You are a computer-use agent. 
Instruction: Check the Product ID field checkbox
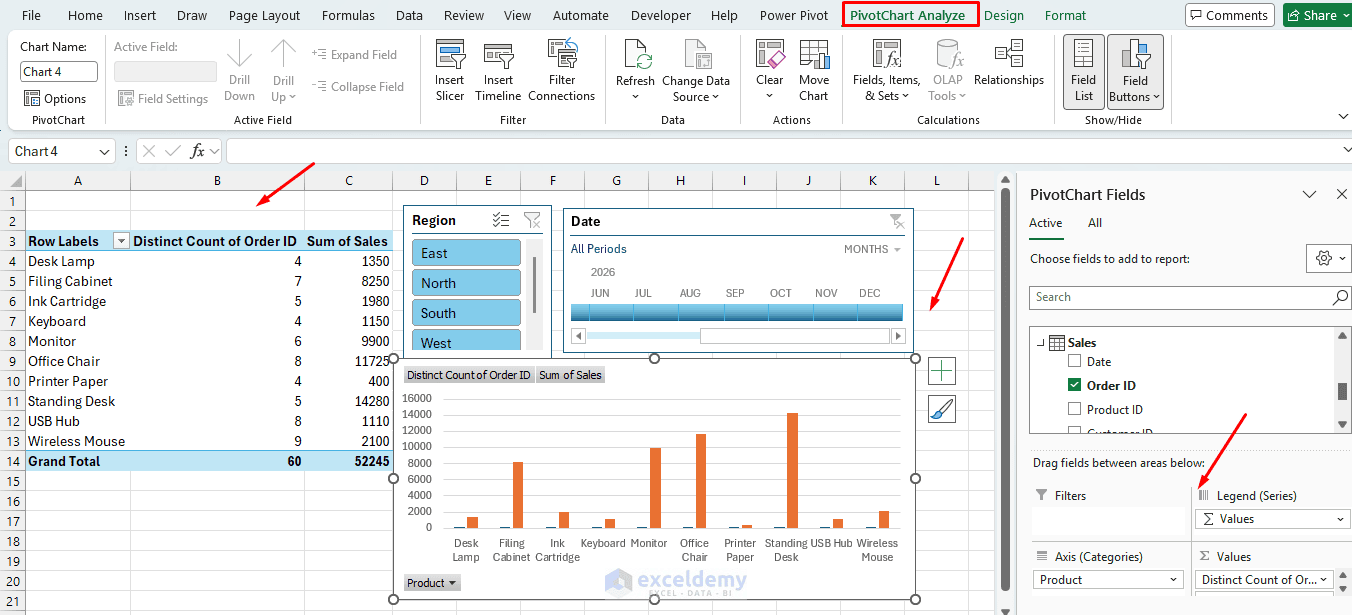[x=1075, y=409]
